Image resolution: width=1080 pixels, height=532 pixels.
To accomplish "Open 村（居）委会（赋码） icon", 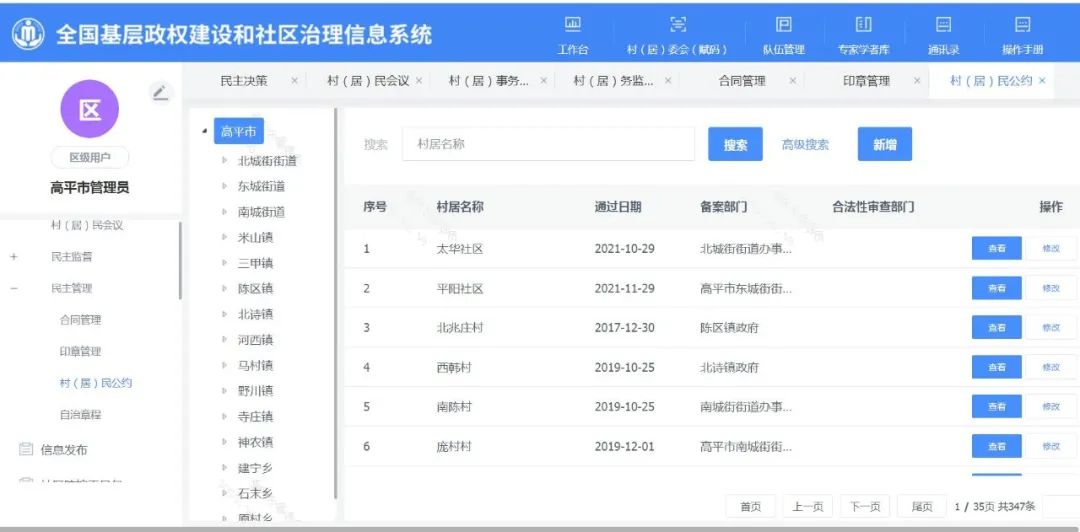I will coord(677,34).
